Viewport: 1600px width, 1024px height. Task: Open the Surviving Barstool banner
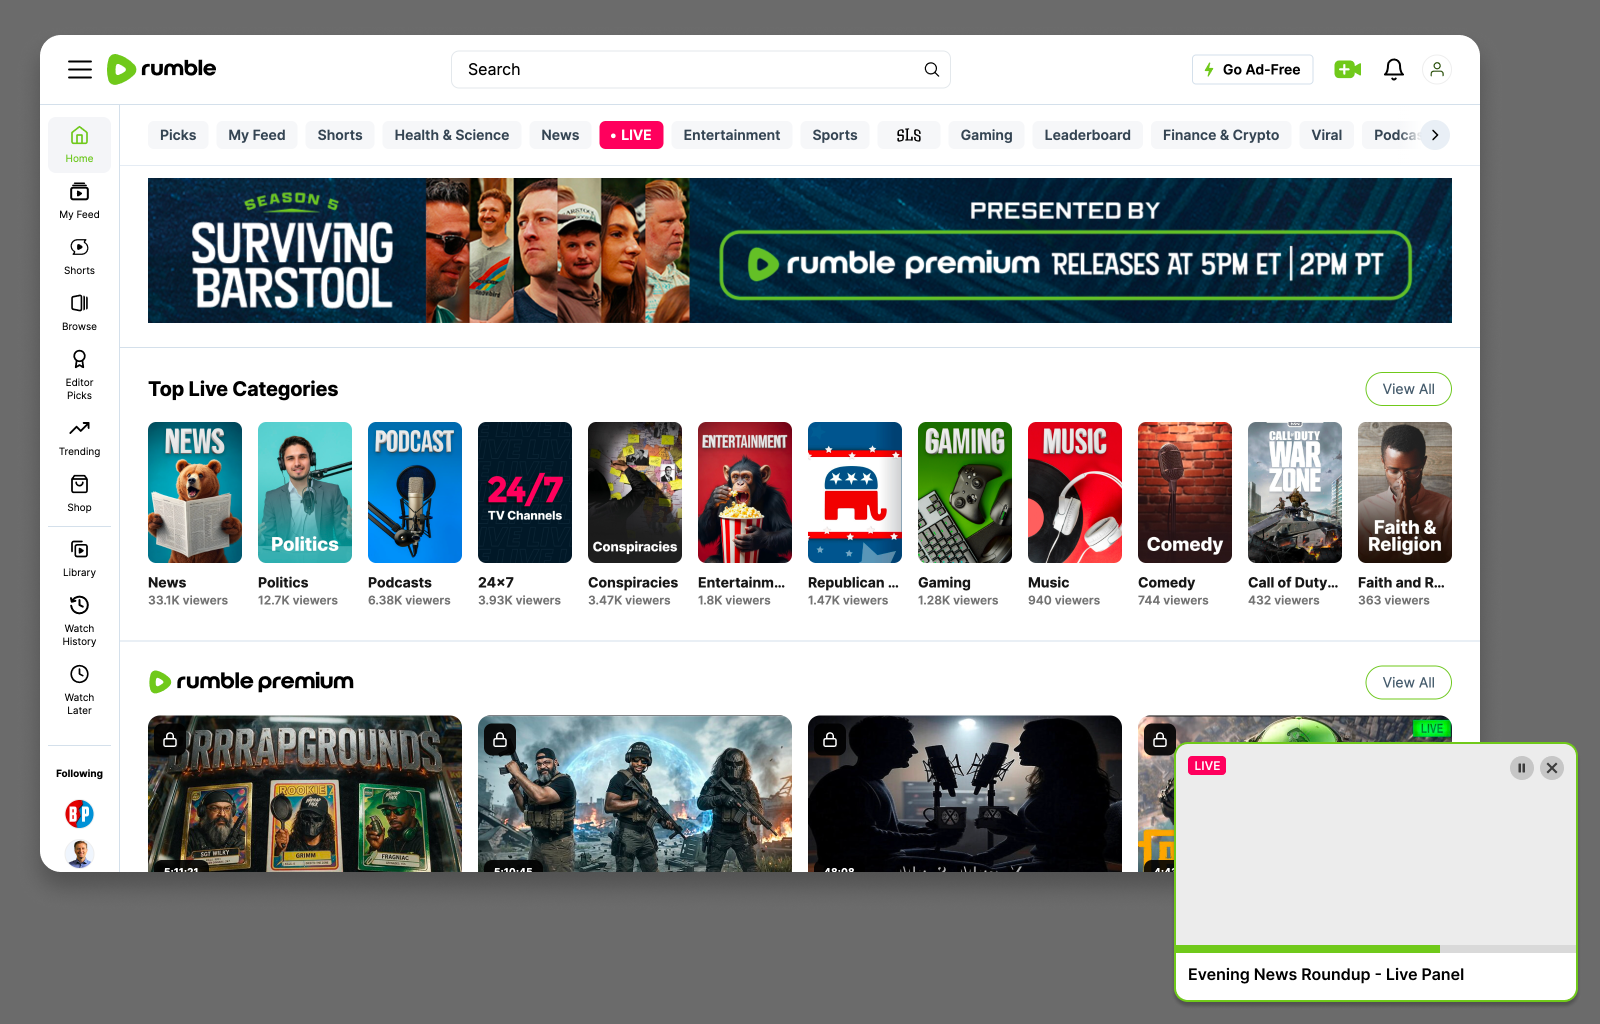(800, 250)
